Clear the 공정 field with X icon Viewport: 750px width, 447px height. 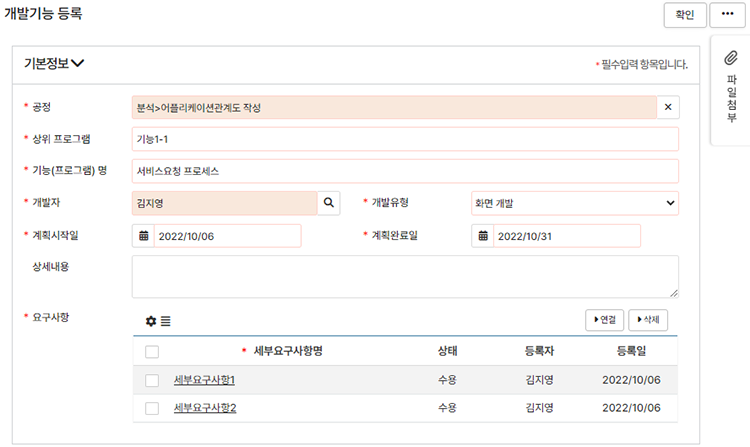click(668, 107)
